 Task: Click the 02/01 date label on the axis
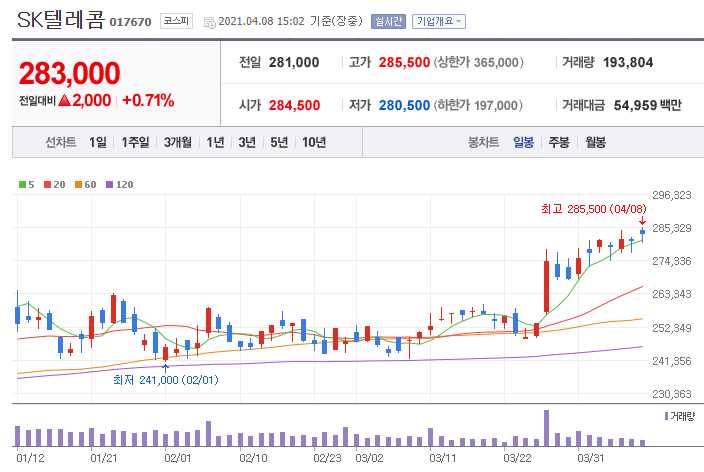[x=178, y=458]
